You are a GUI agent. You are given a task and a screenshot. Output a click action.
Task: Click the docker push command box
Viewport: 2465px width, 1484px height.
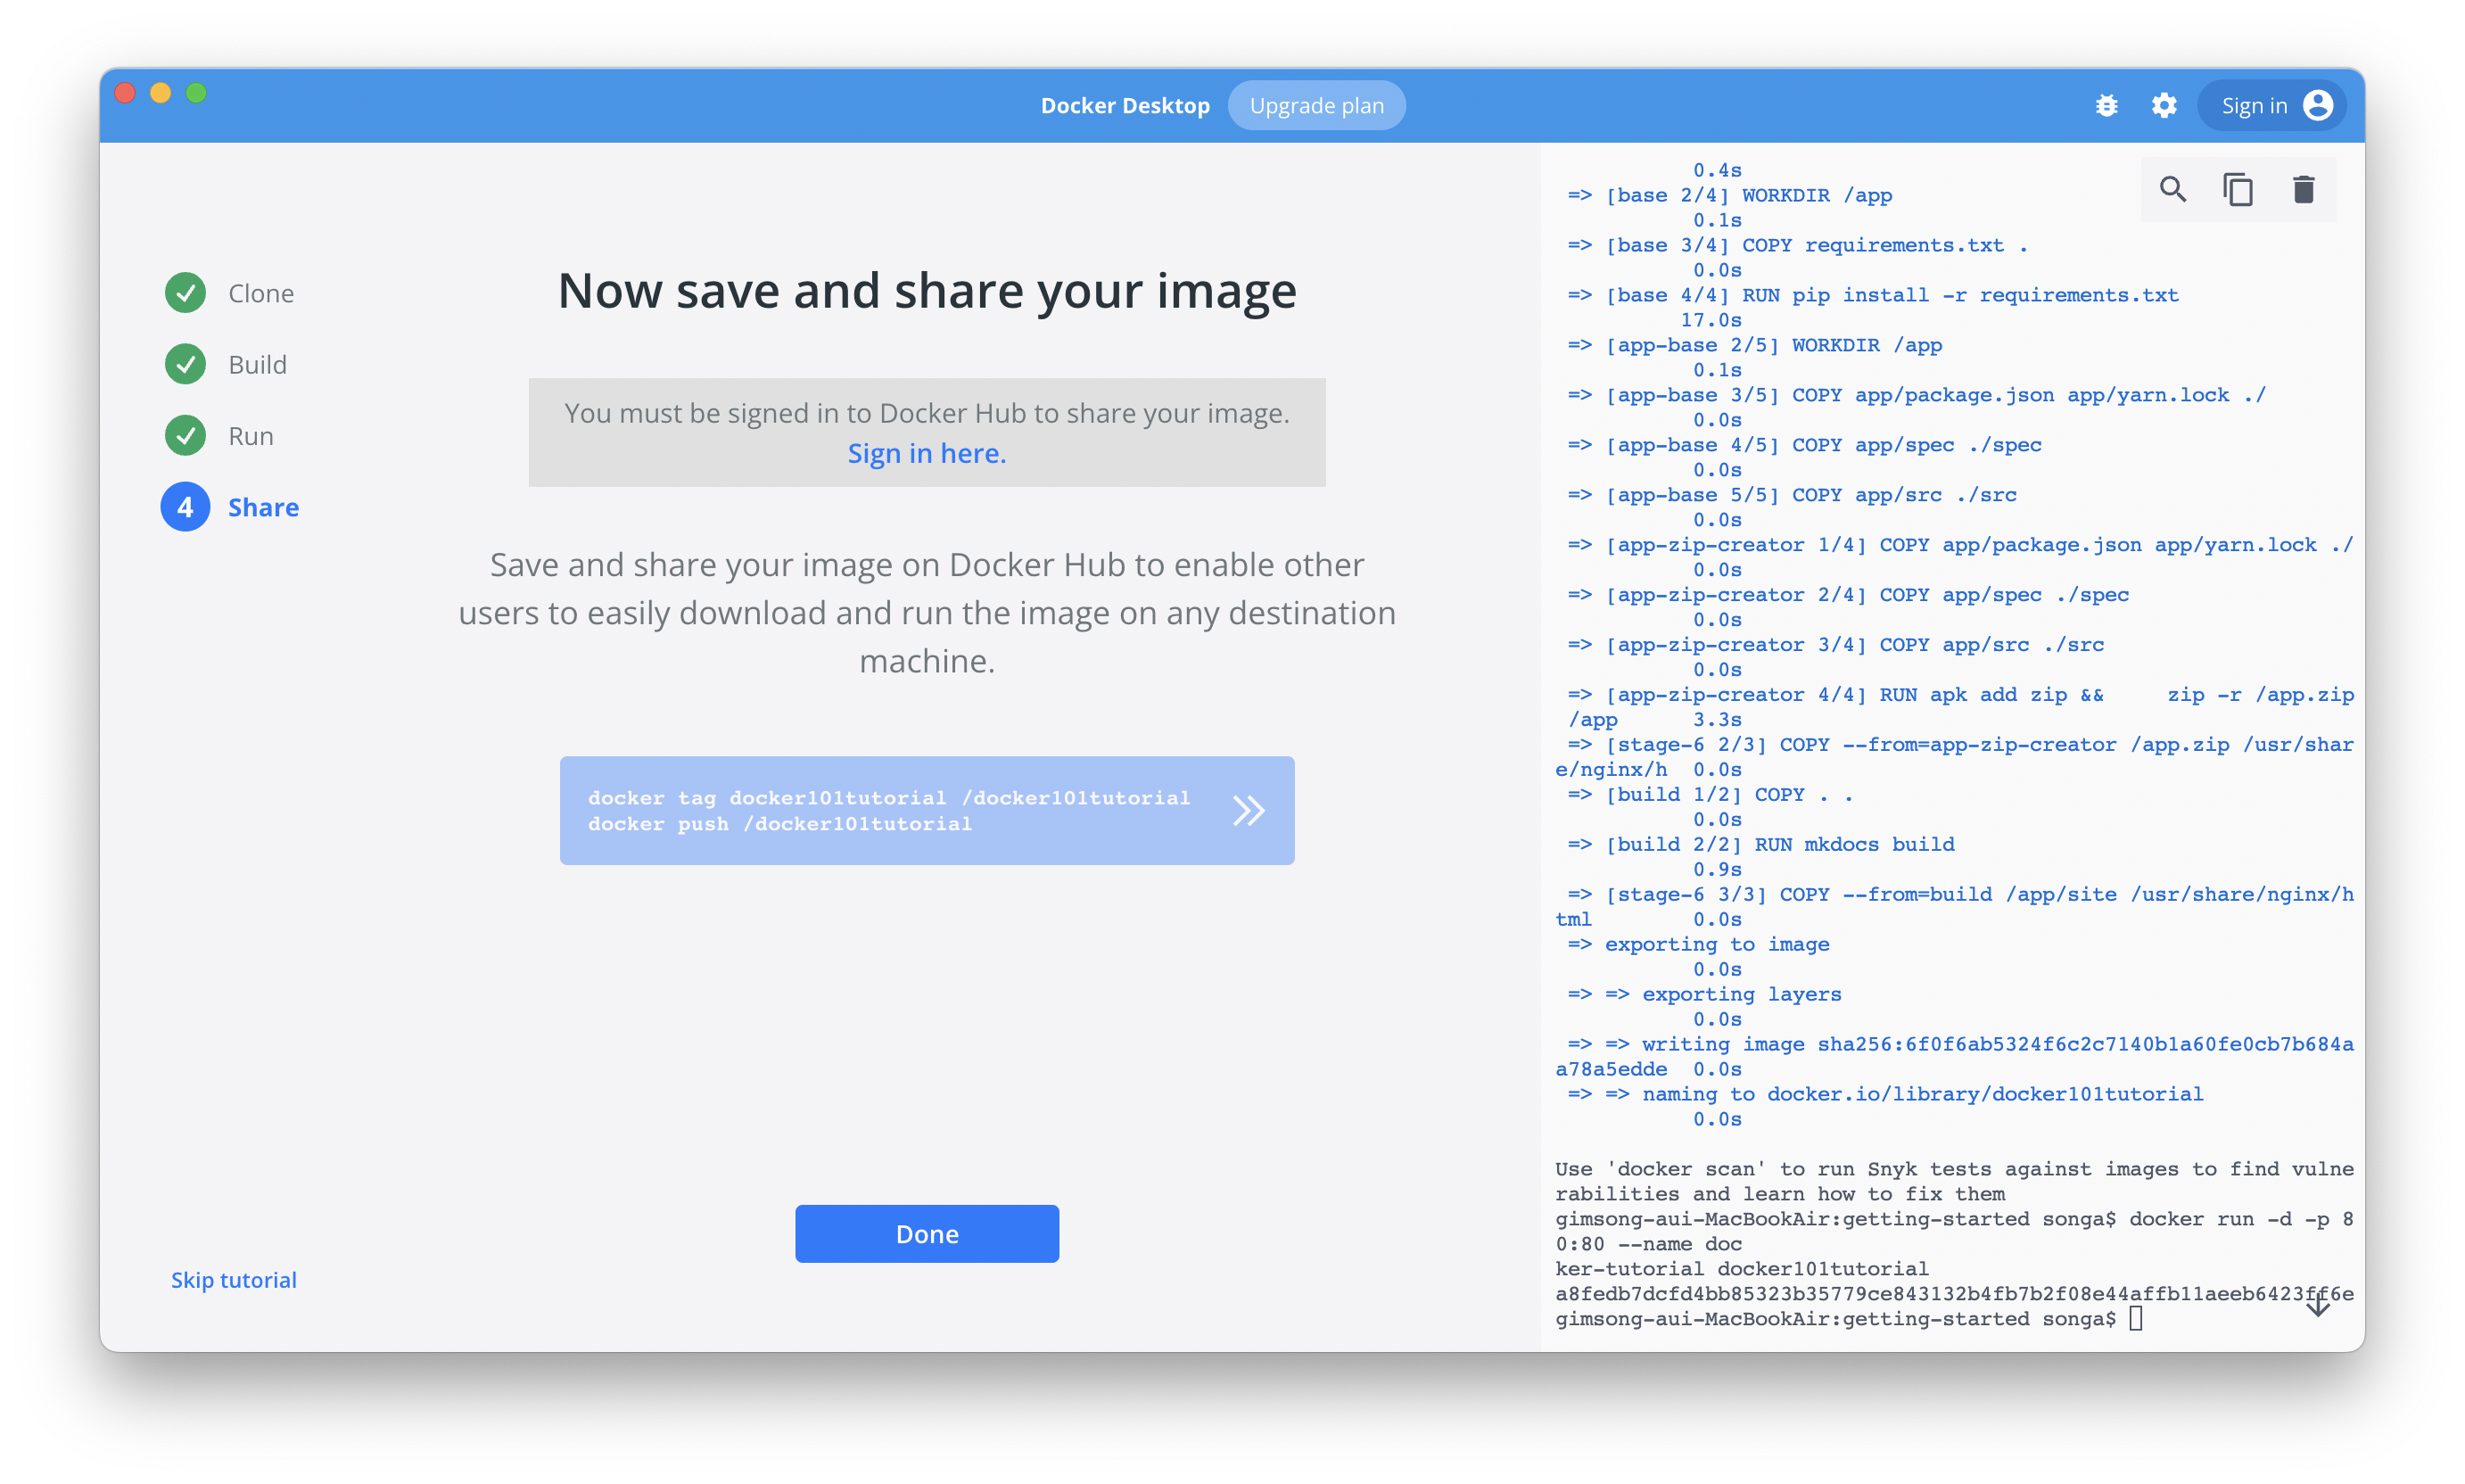[780, 824]
